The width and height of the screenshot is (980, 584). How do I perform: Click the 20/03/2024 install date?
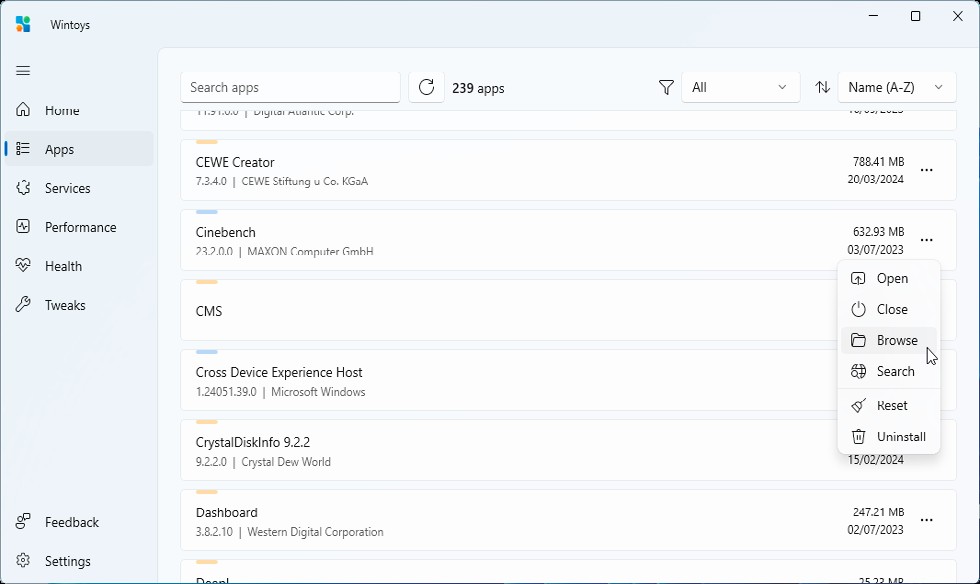click(x=875, y=179)
